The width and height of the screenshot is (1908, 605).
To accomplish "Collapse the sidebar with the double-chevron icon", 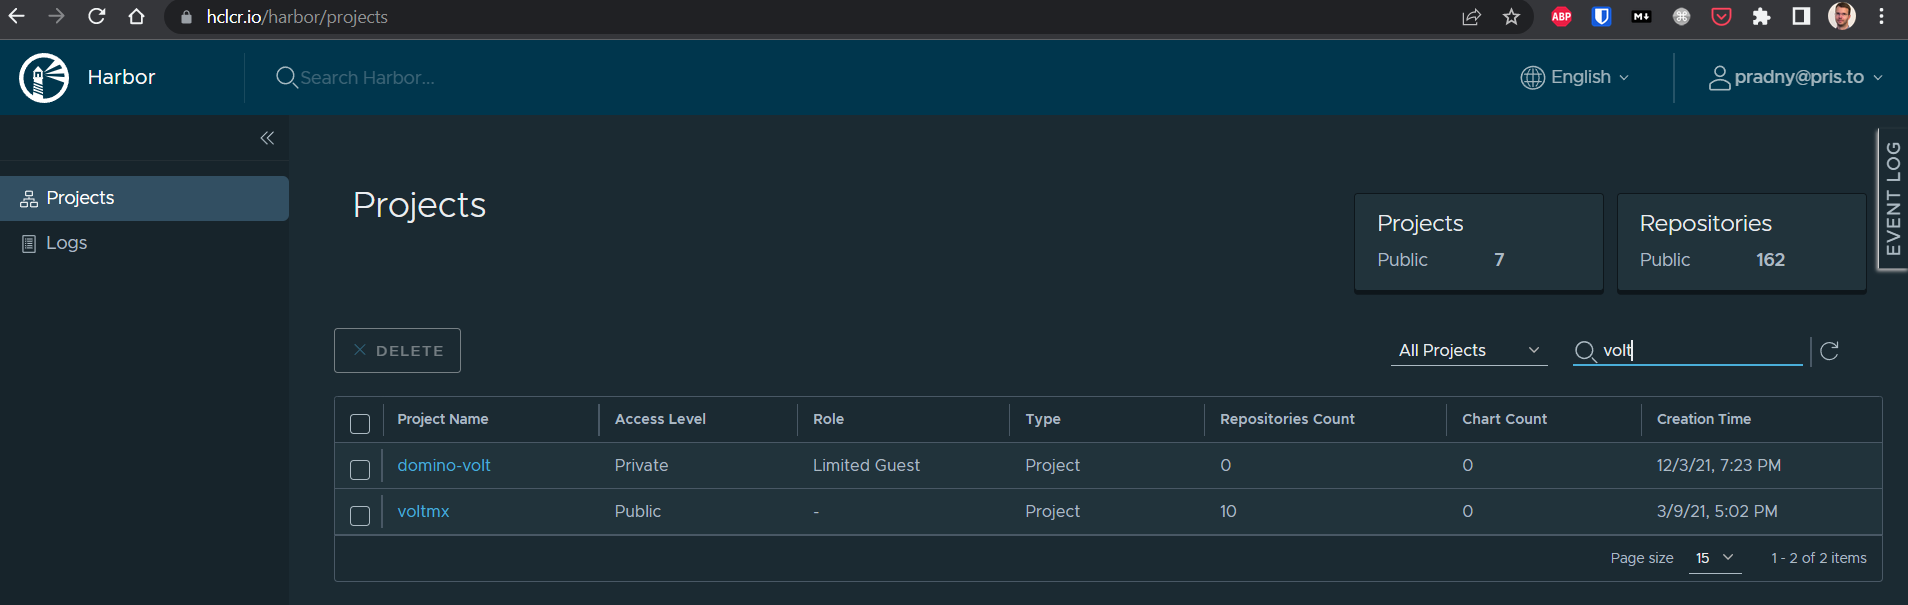I will 267,138.
